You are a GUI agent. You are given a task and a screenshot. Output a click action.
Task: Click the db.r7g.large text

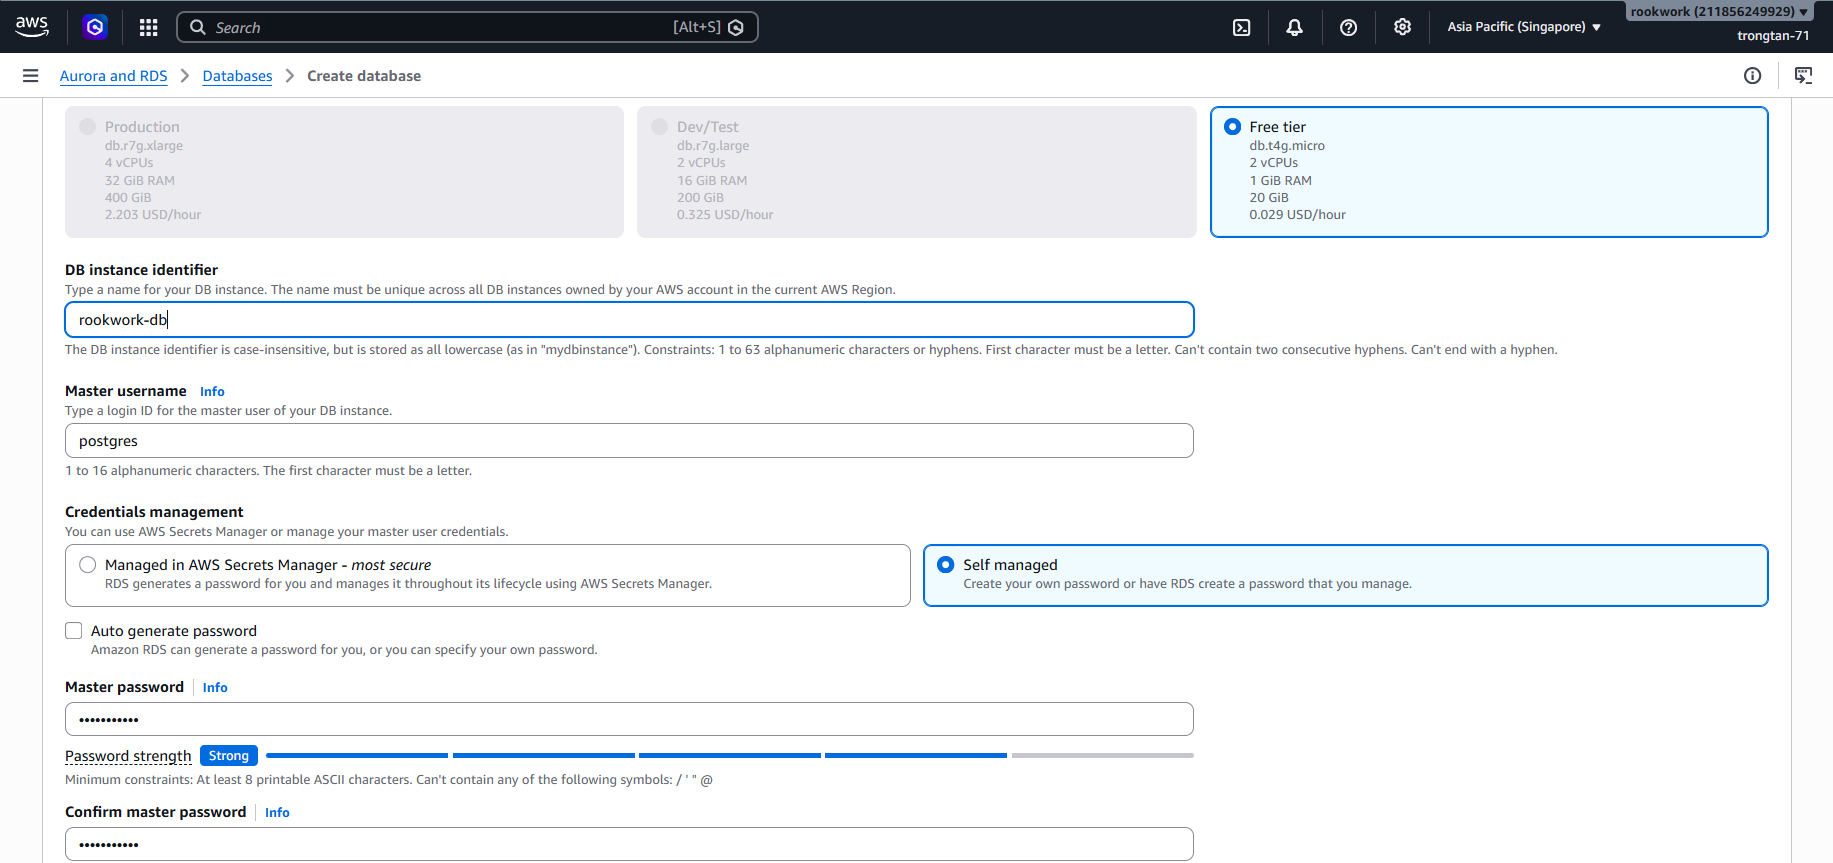[x=713, y=146]
